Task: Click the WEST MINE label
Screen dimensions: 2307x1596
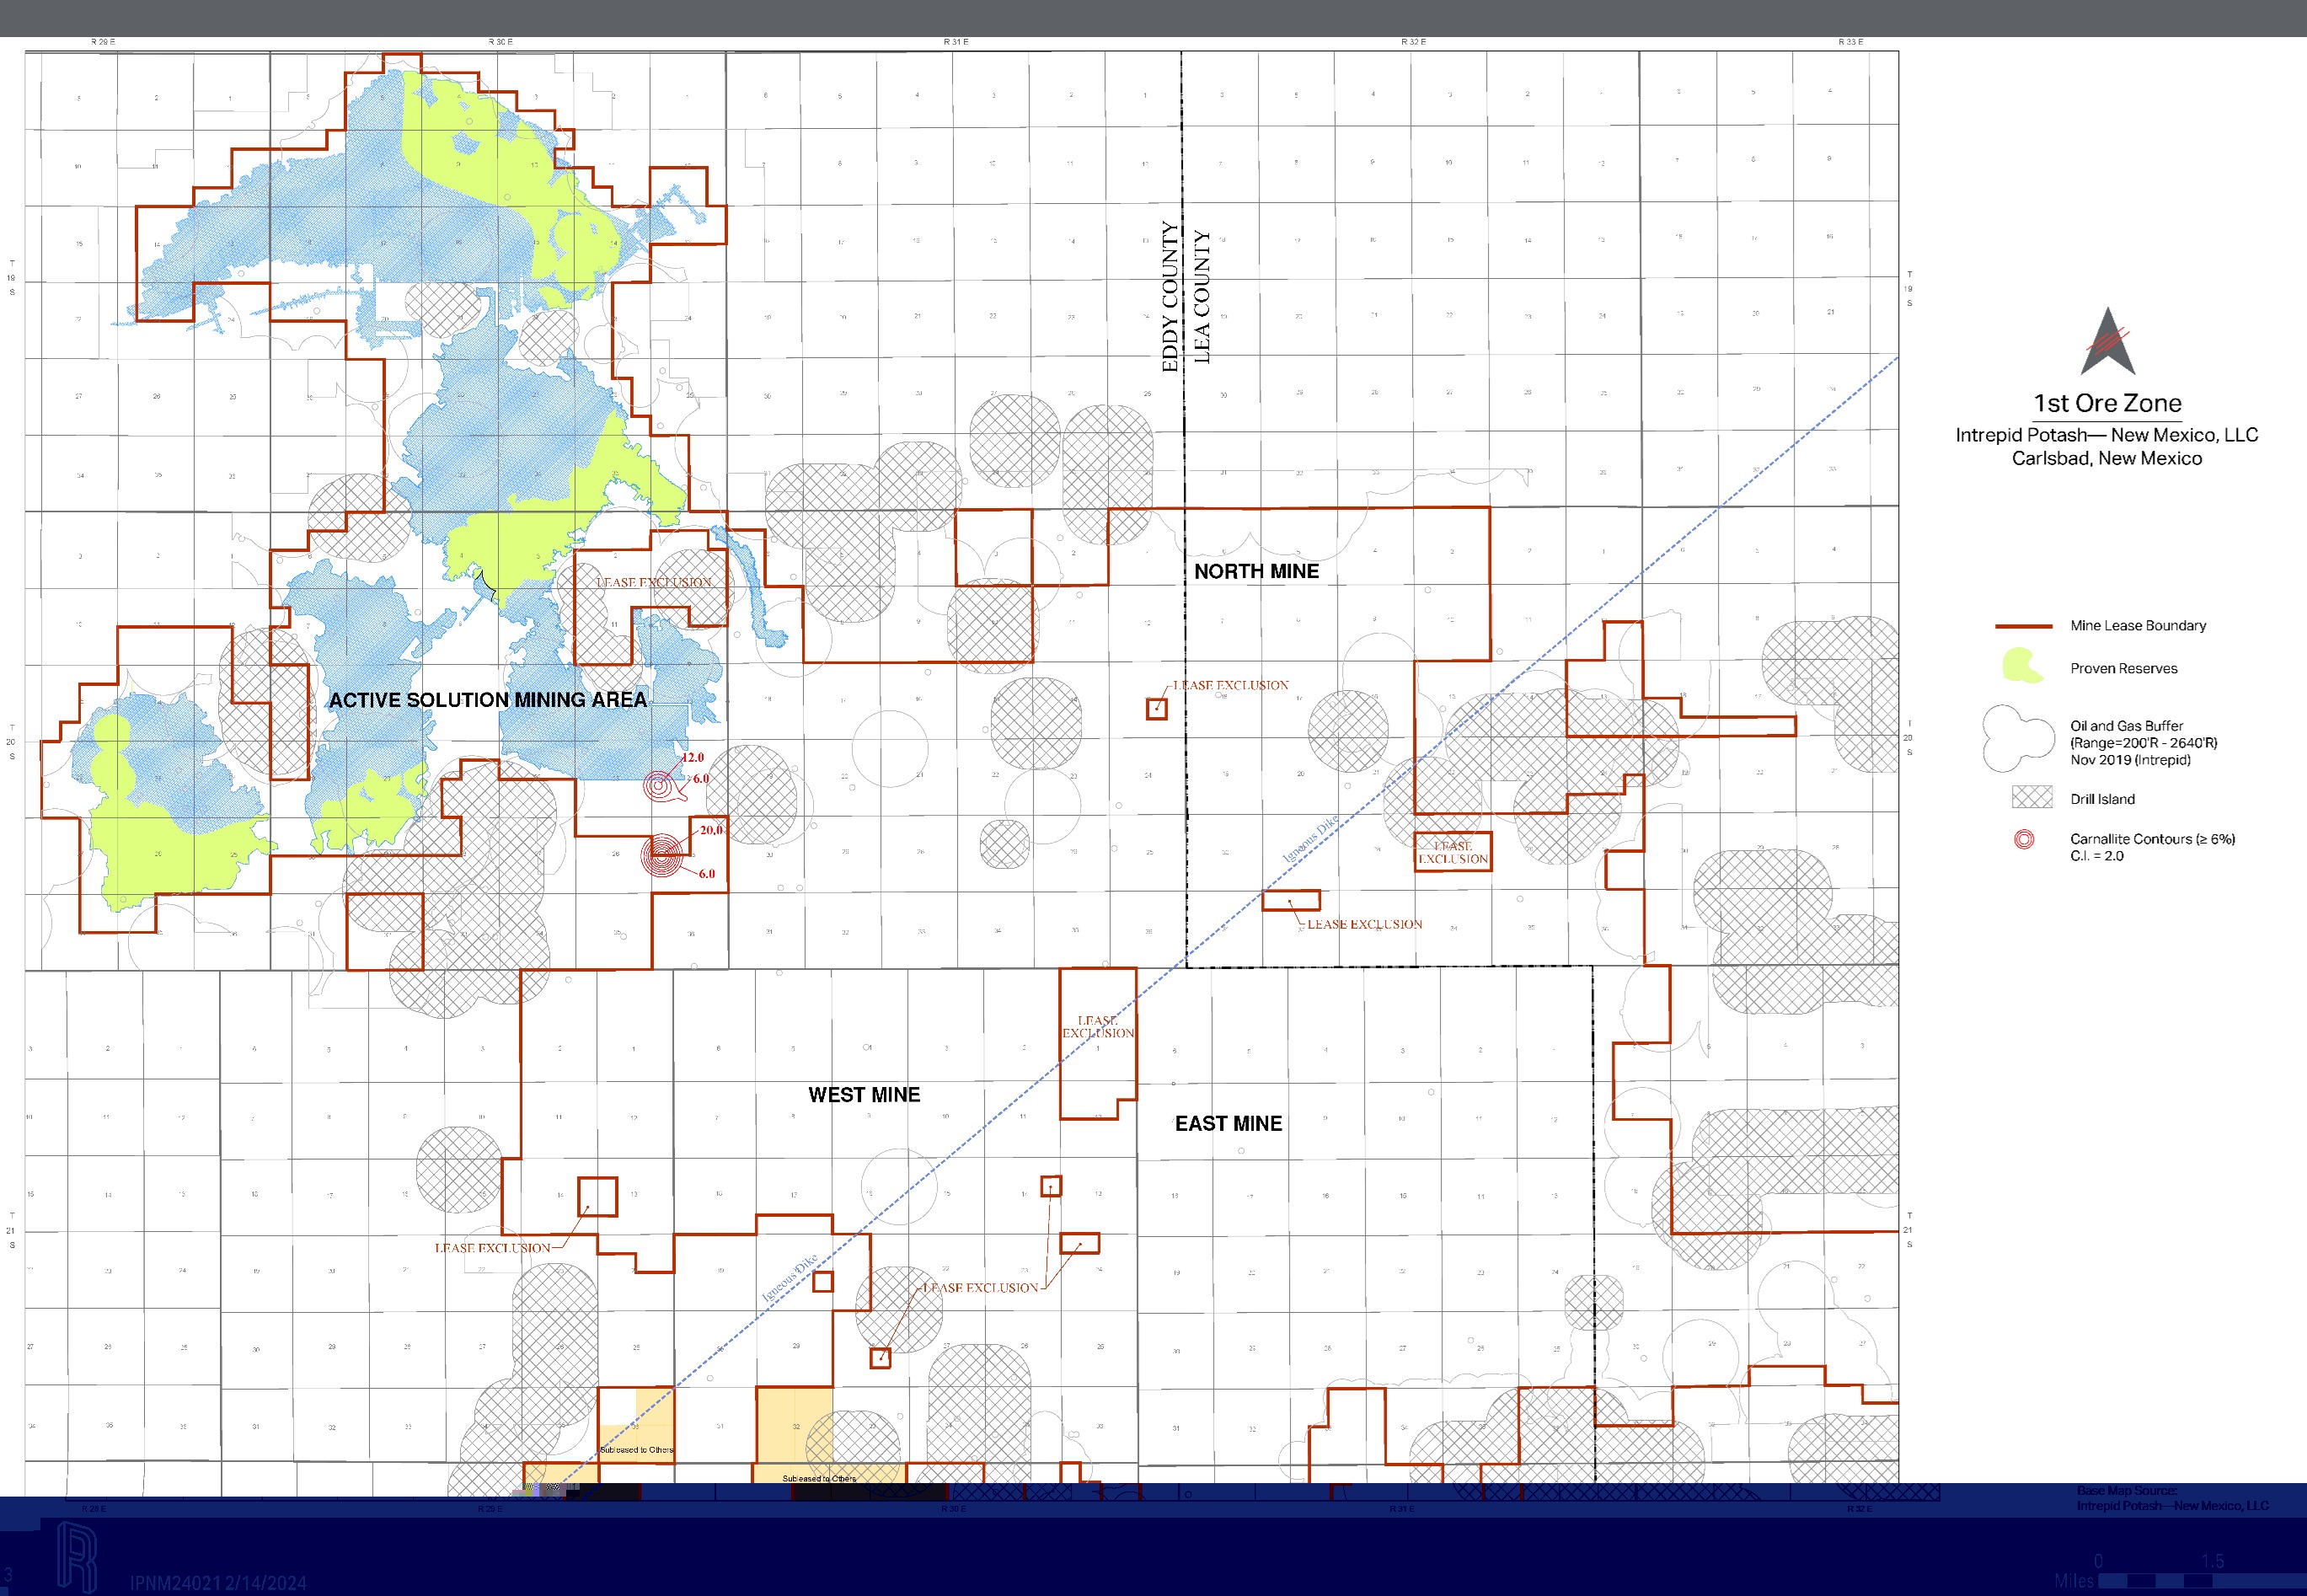Action: [x=864, y=1094]
